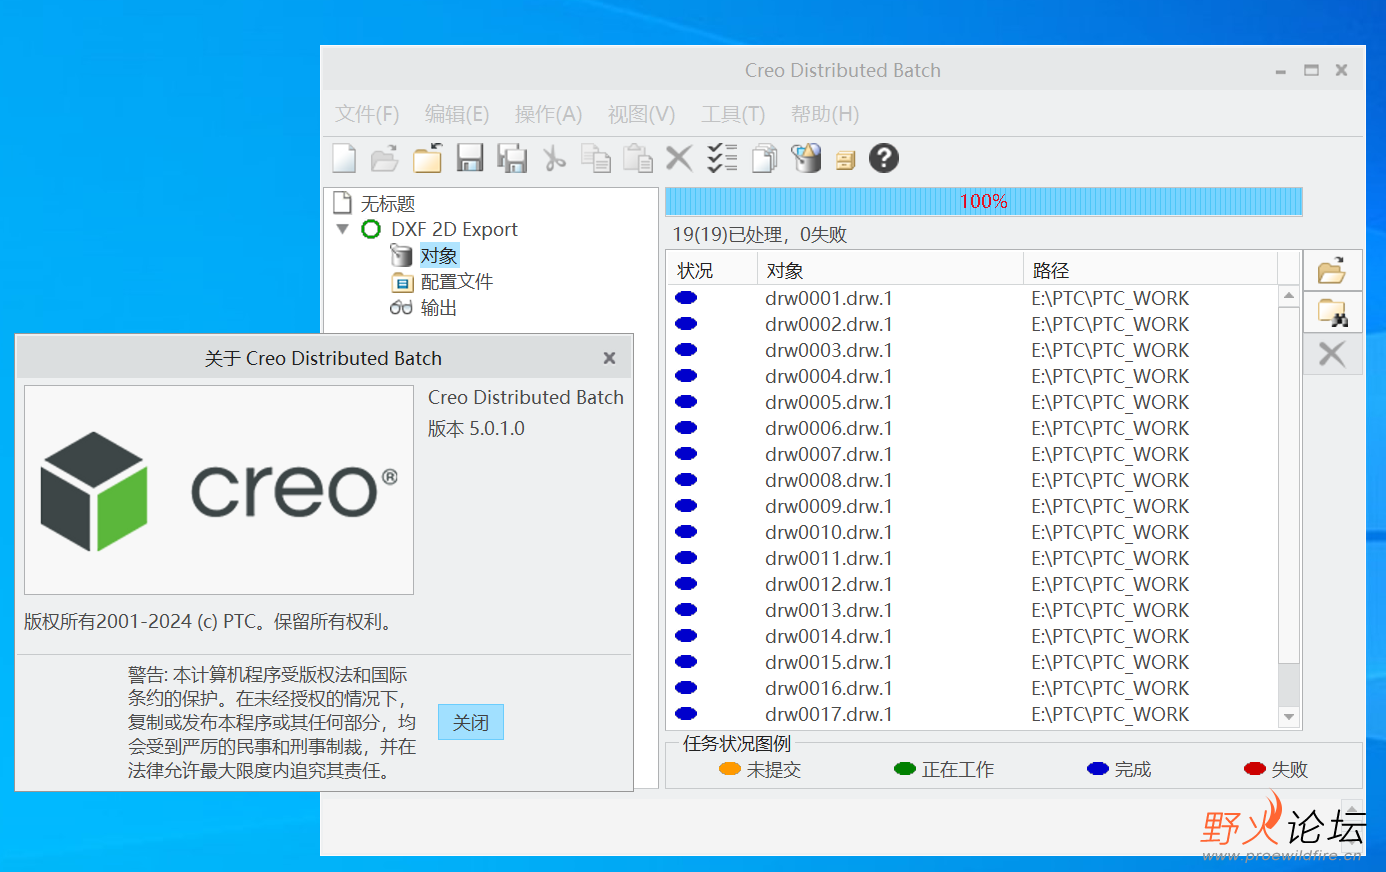Click the bucket with shapes icon
1386x872 pixels.
click(x=806, y=158)
